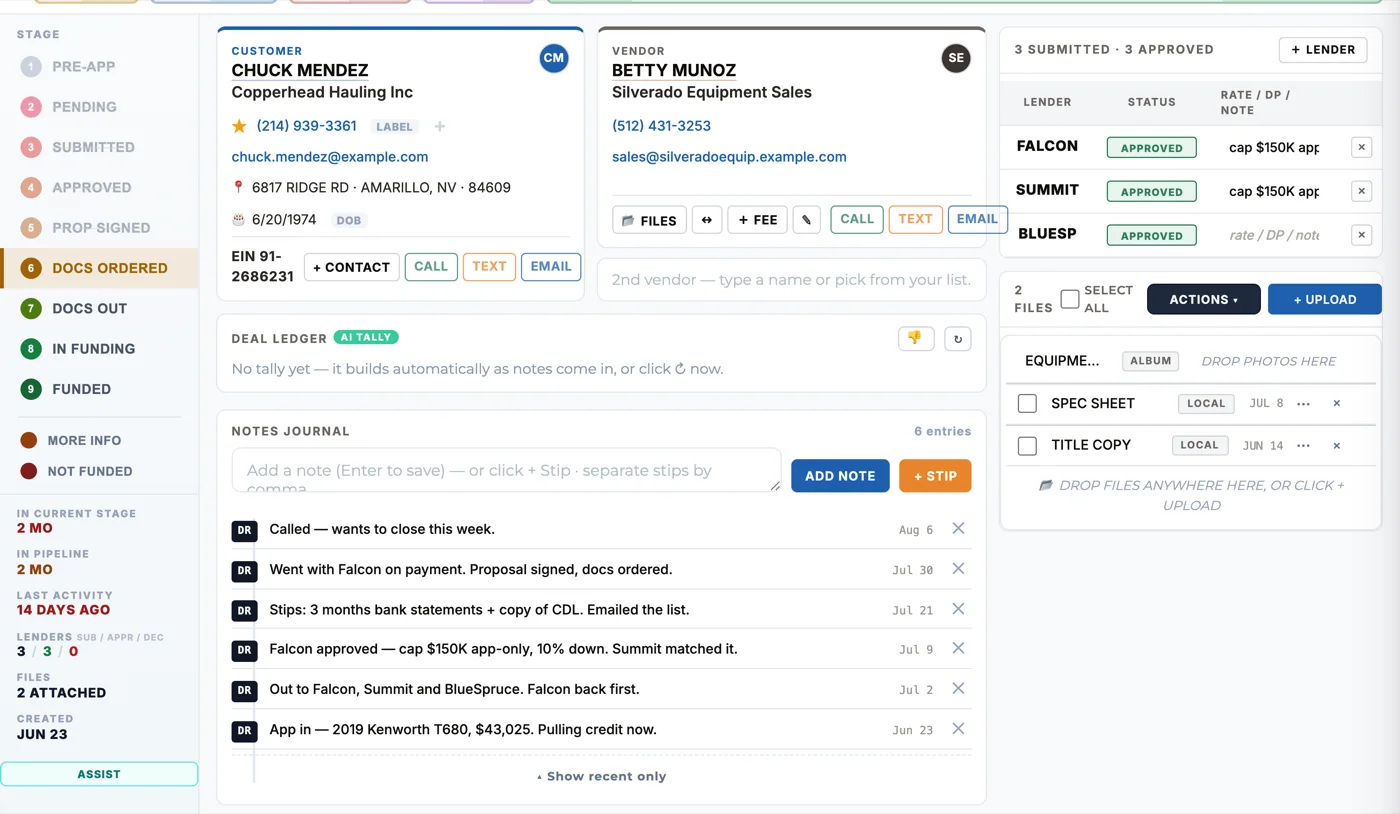
Task: Switch to the Pre-App stage
Action: [x=99, y=67]
